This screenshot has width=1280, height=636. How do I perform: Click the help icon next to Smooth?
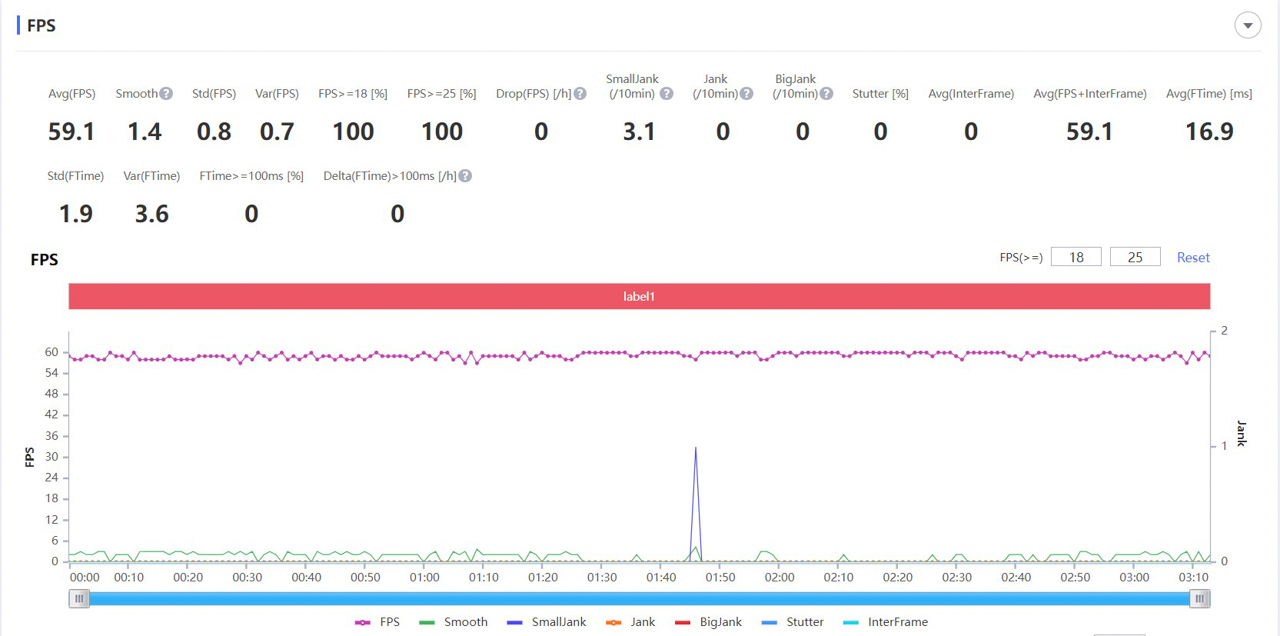166,94
